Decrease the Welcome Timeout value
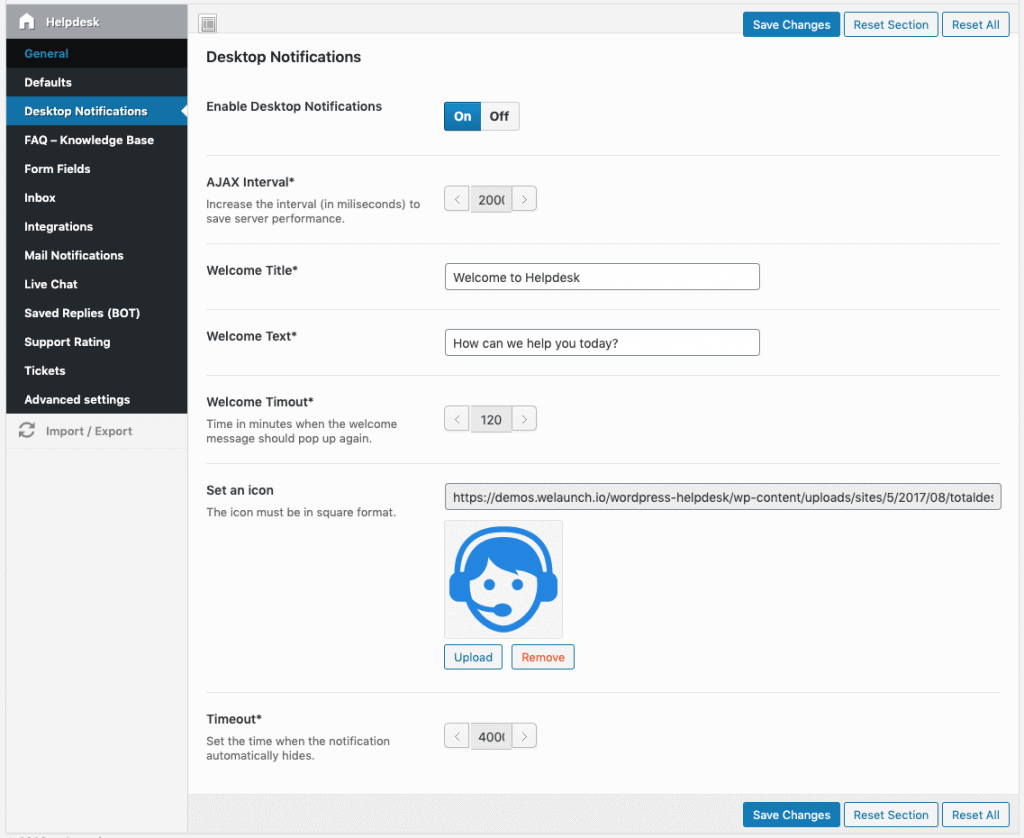Image resolution: width=1024 pixels, height=838 pixels. [x=457, y=420]
